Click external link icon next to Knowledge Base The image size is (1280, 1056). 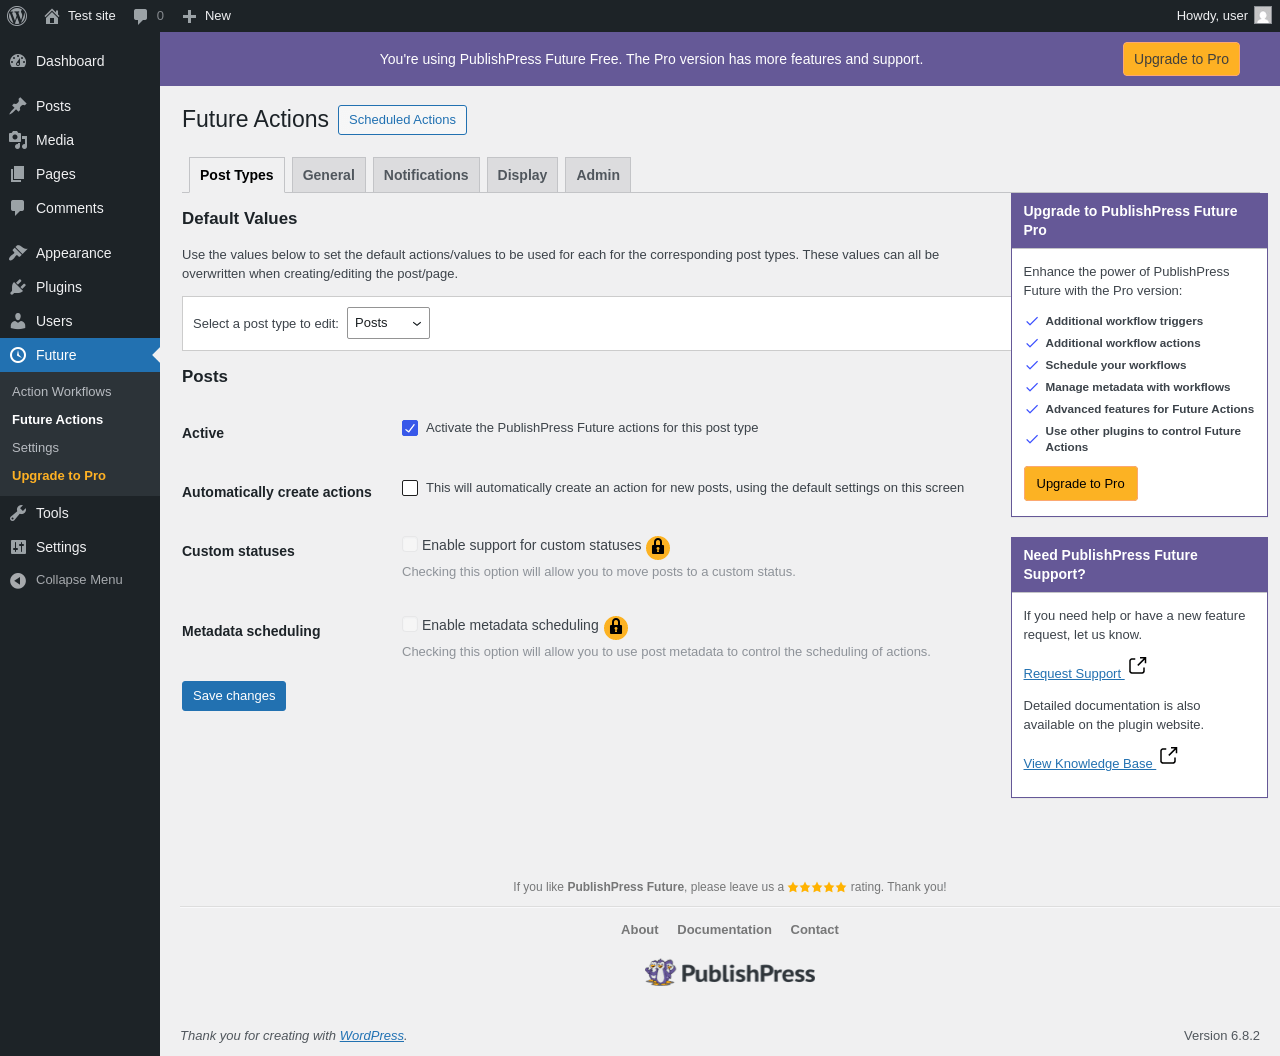[x=1168, y=756]
